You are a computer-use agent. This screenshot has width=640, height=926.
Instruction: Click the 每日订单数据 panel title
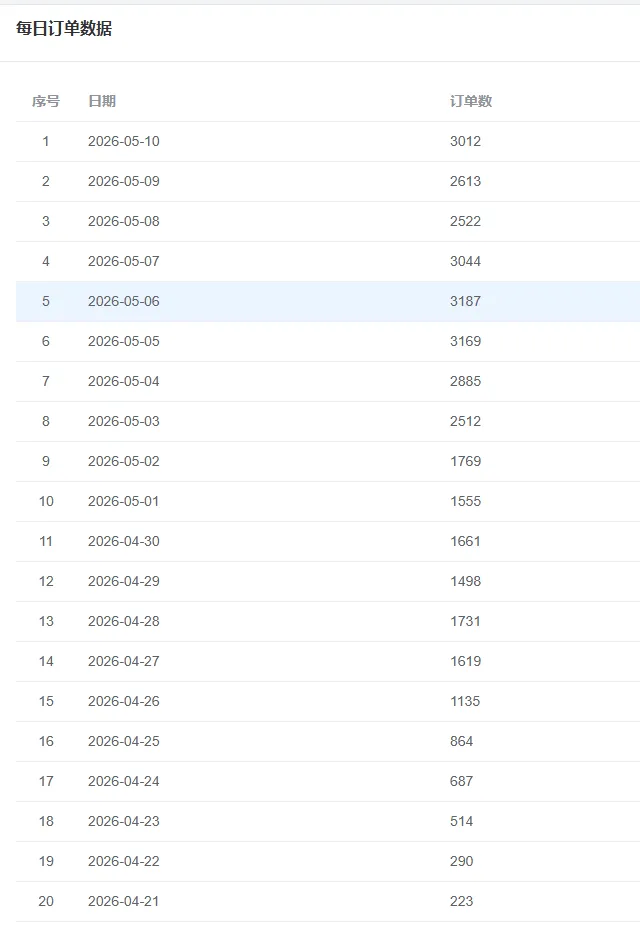coord(64,28)
